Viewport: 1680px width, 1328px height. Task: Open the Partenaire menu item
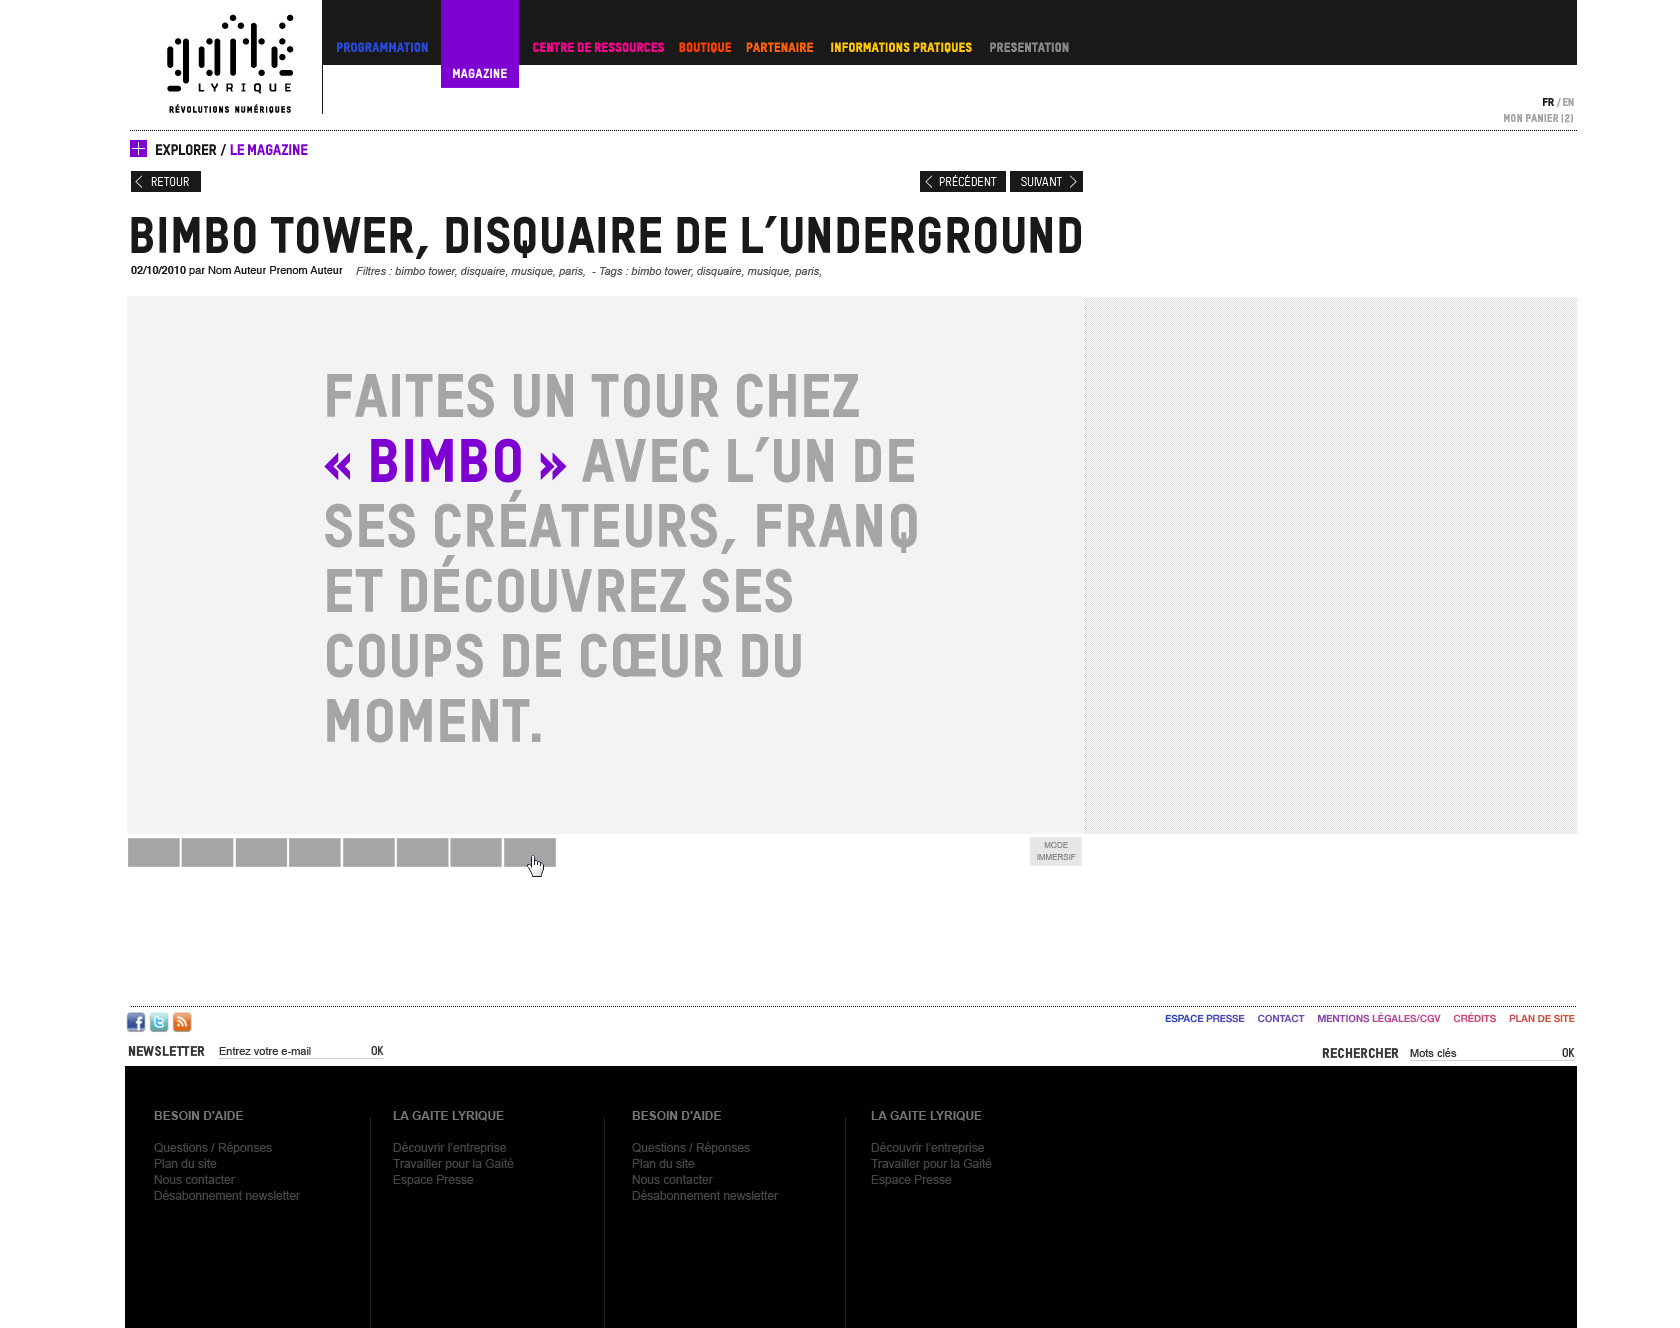click(x=780, y=47)
